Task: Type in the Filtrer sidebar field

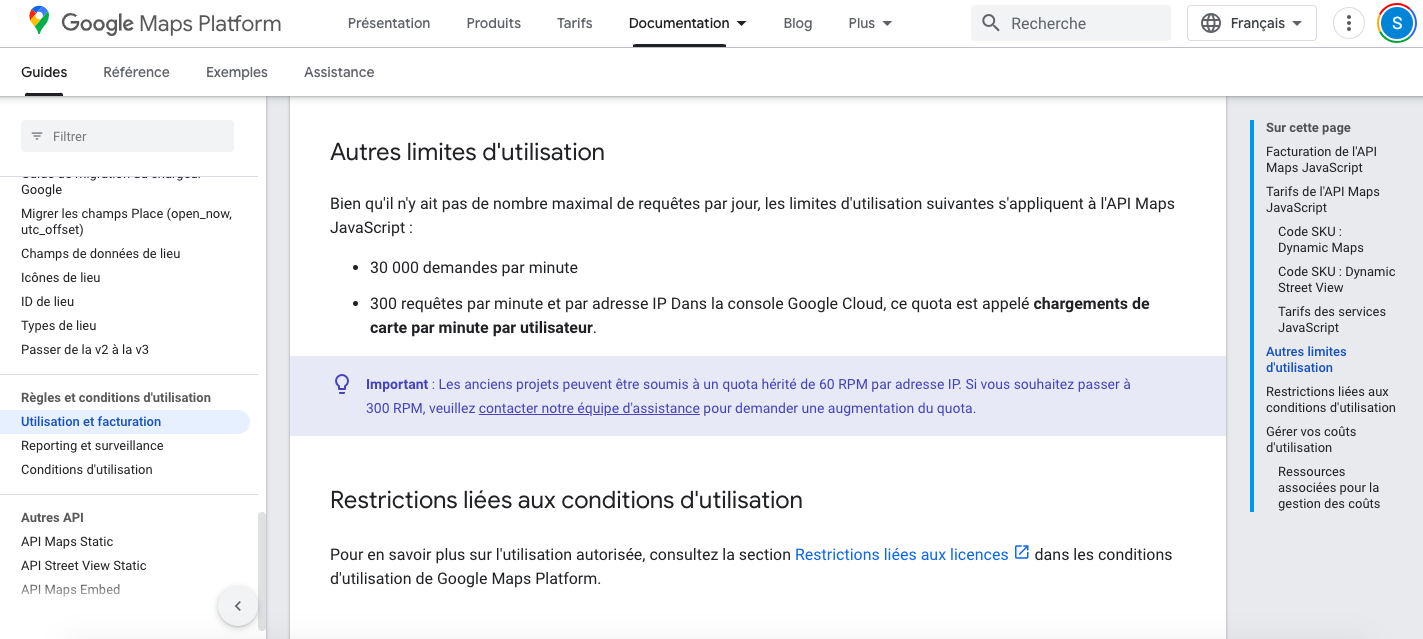Action: (140, 136)
